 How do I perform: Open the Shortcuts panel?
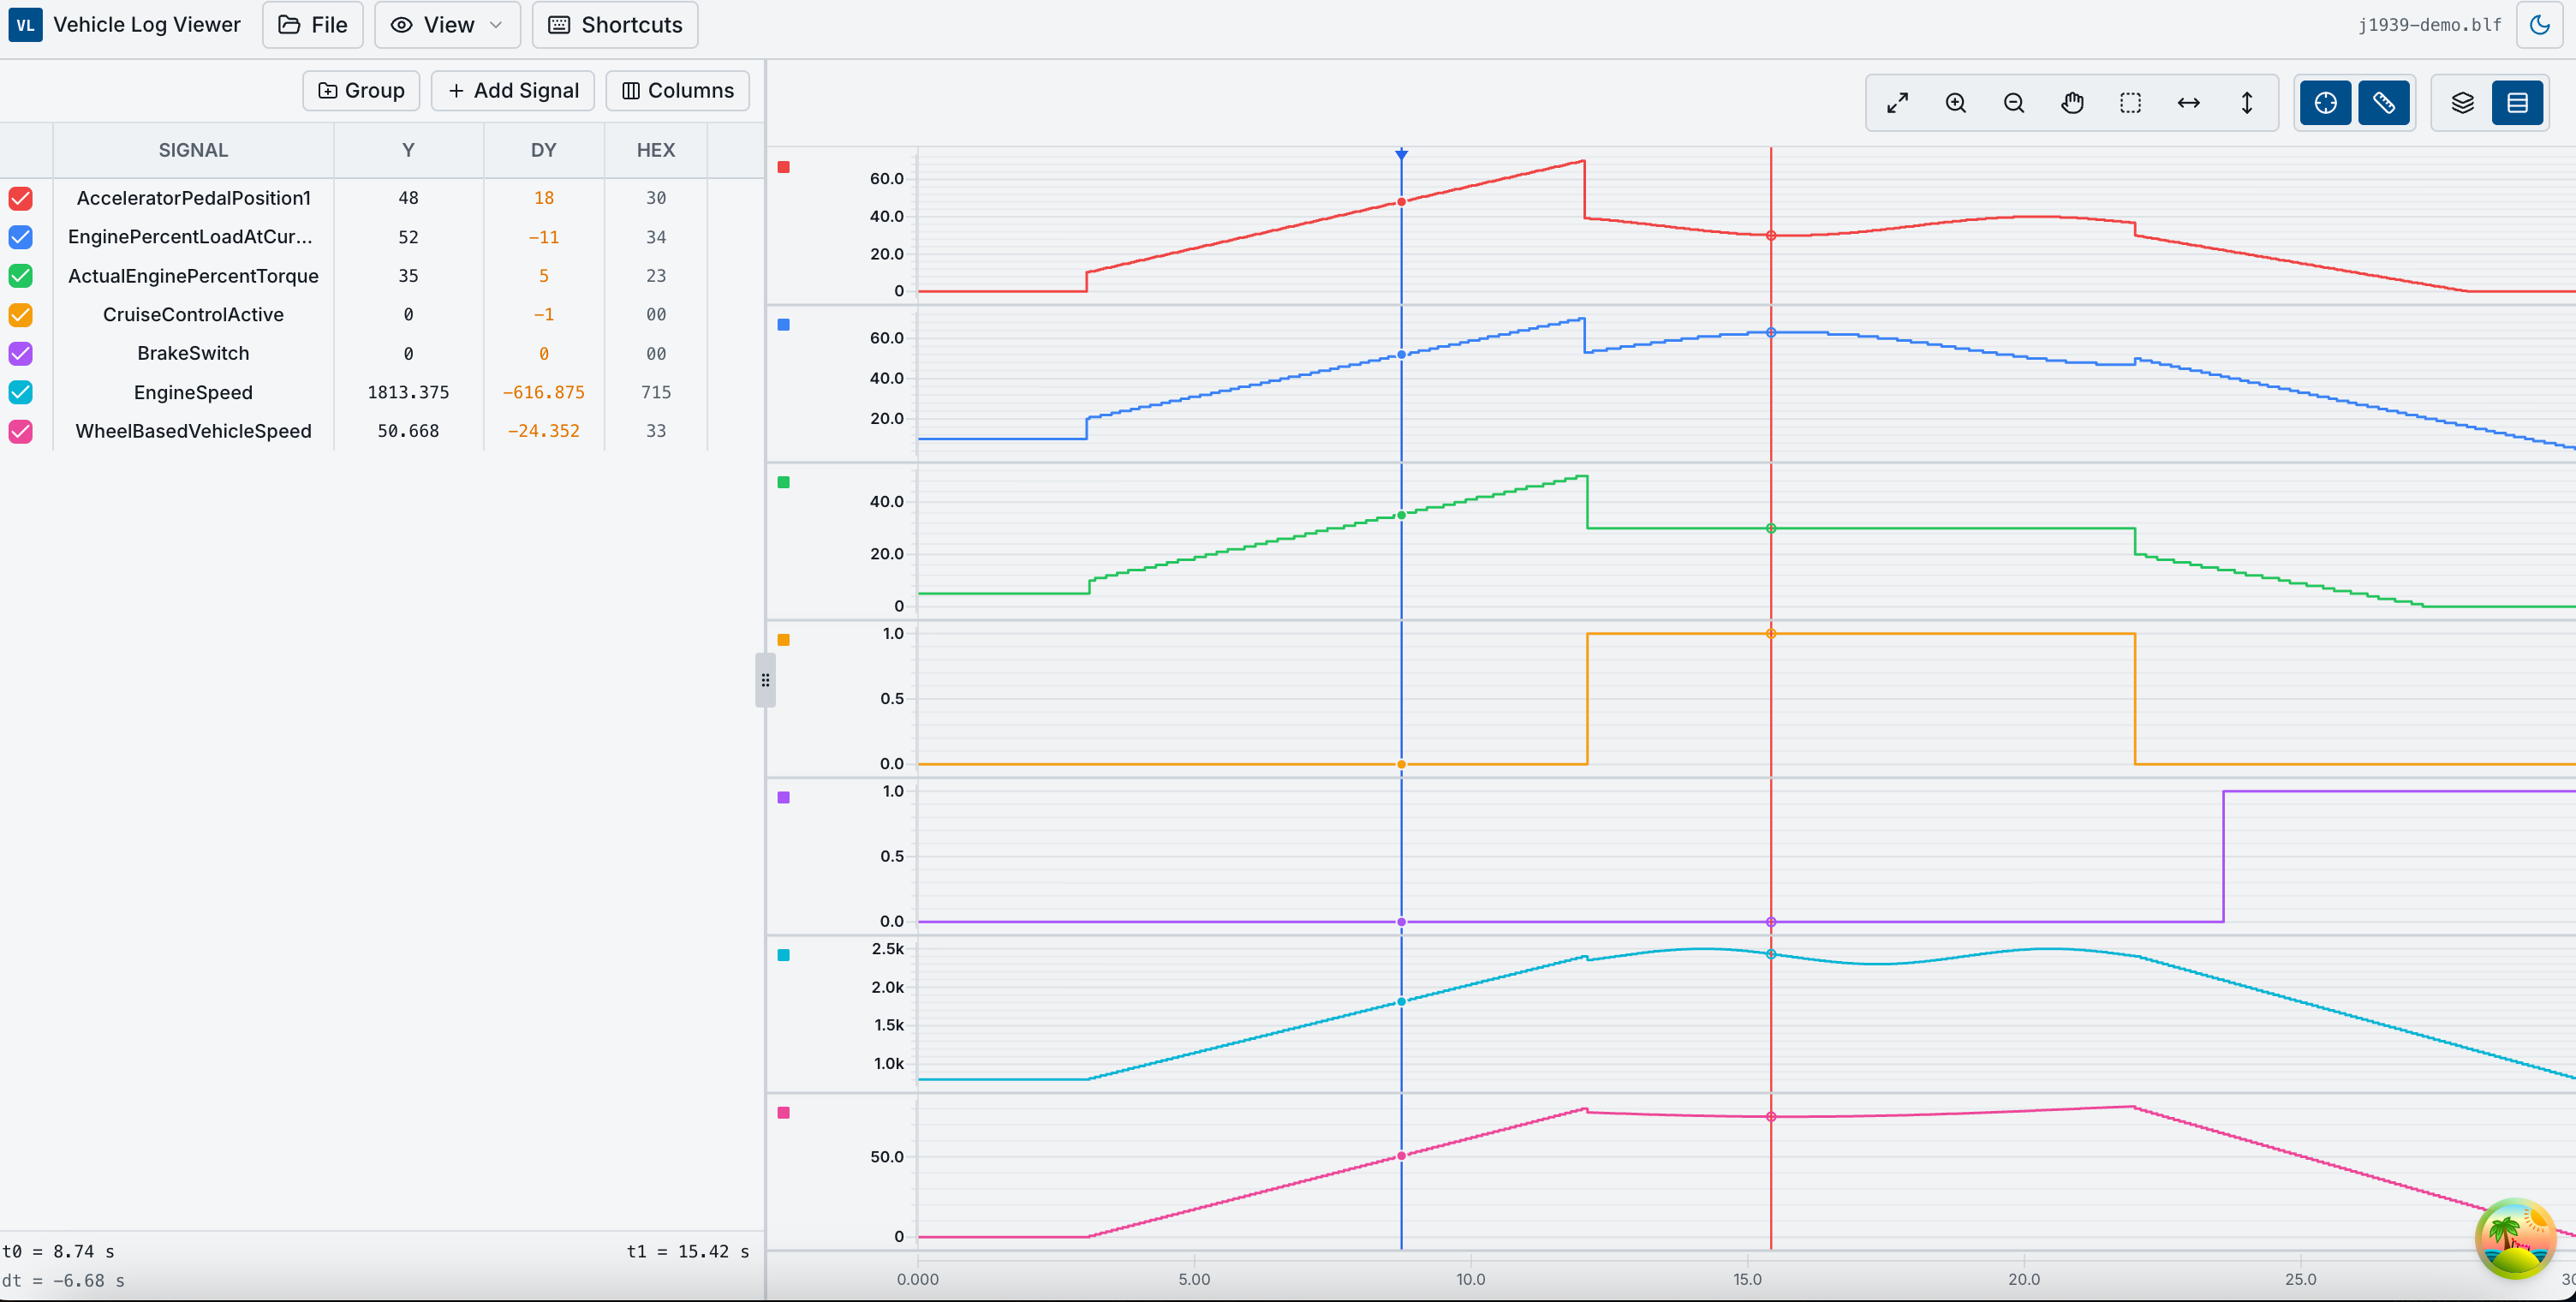(615, 25)
